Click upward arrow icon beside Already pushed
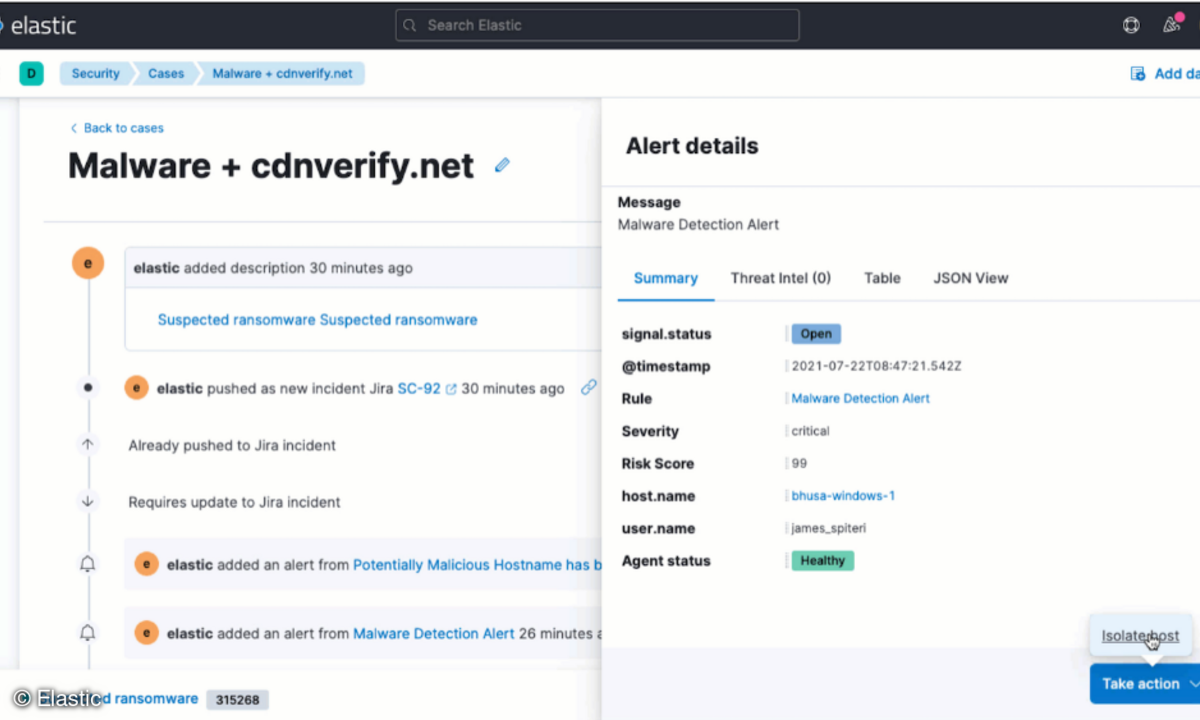Screen dimensions: 1200x720 [88, 445]
